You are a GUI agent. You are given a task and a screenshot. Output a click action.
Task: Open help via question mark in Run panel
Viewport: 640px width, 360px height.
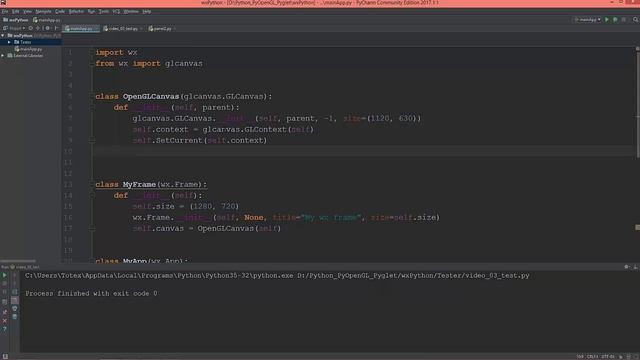4,329
